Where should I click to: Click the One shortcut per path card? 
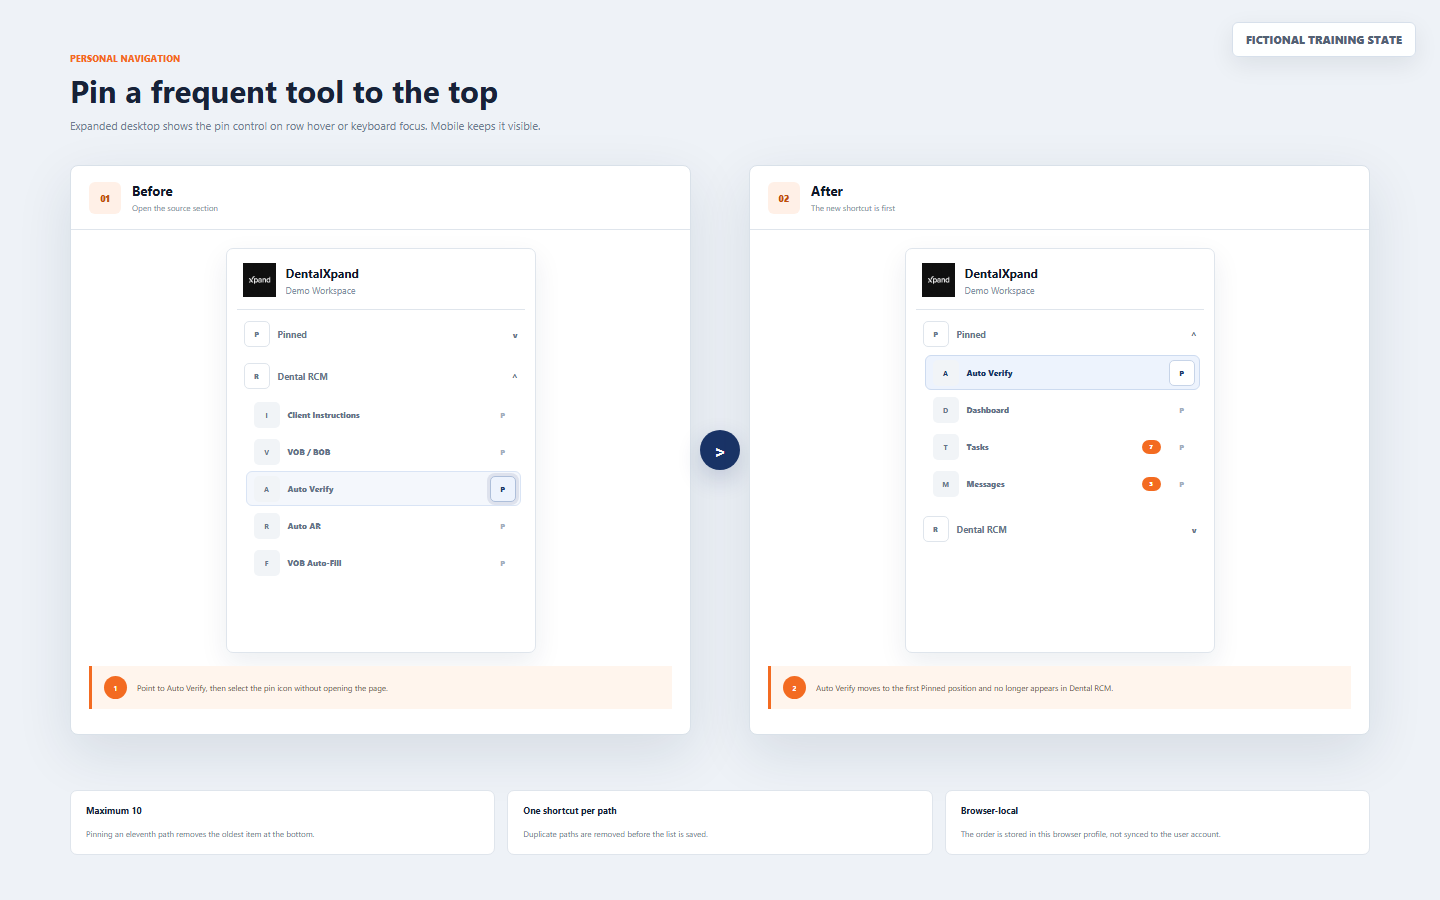(x=720, y=822)
